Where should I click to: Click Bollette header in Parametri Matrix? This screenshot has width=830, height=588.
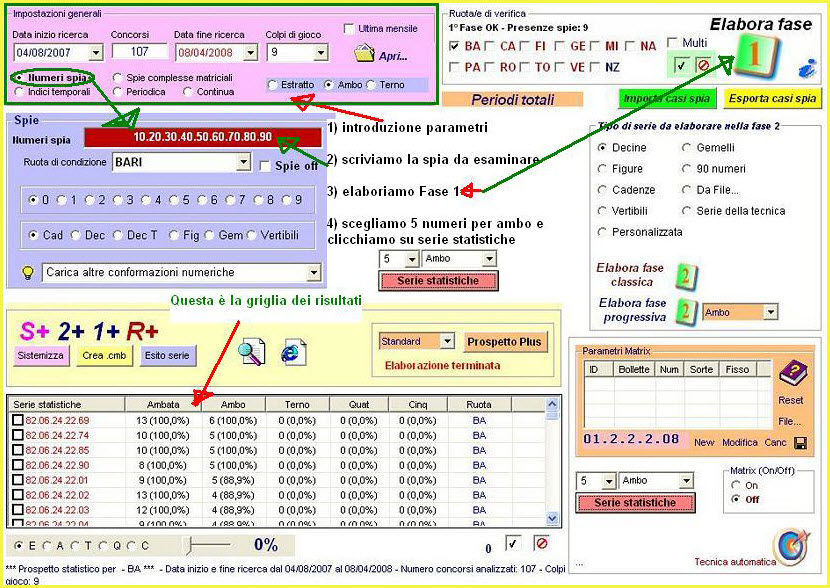coord(634,369)
